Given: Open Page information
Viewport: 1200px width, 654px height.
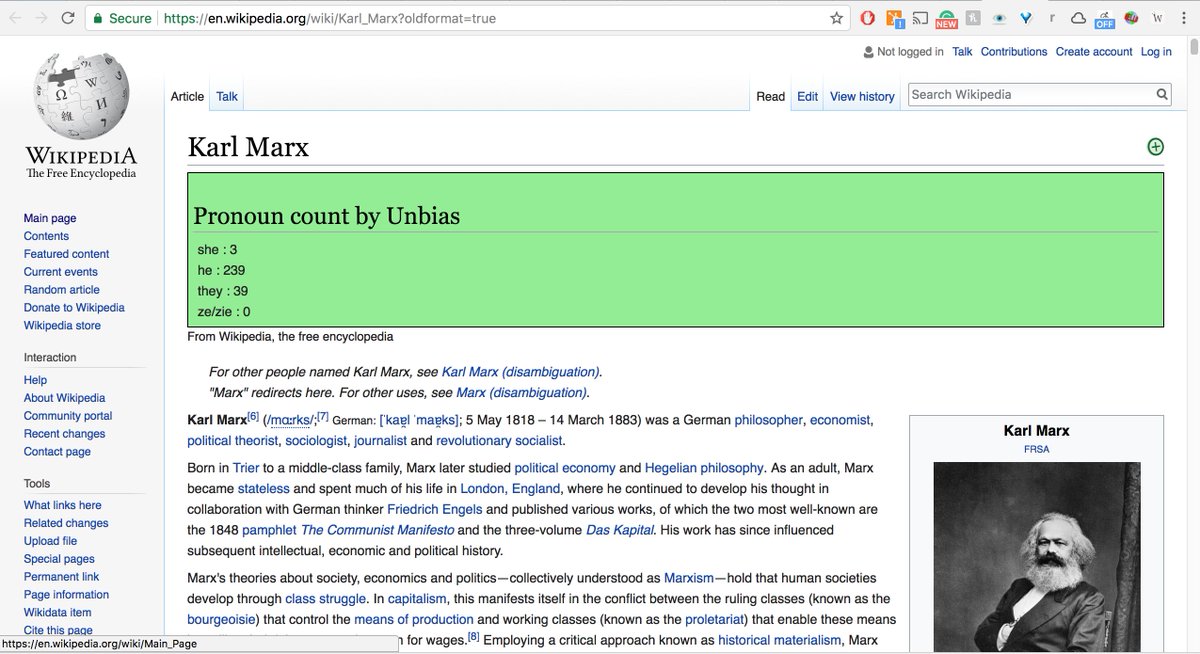Looking at the screenshot, I should coord(66,595).
